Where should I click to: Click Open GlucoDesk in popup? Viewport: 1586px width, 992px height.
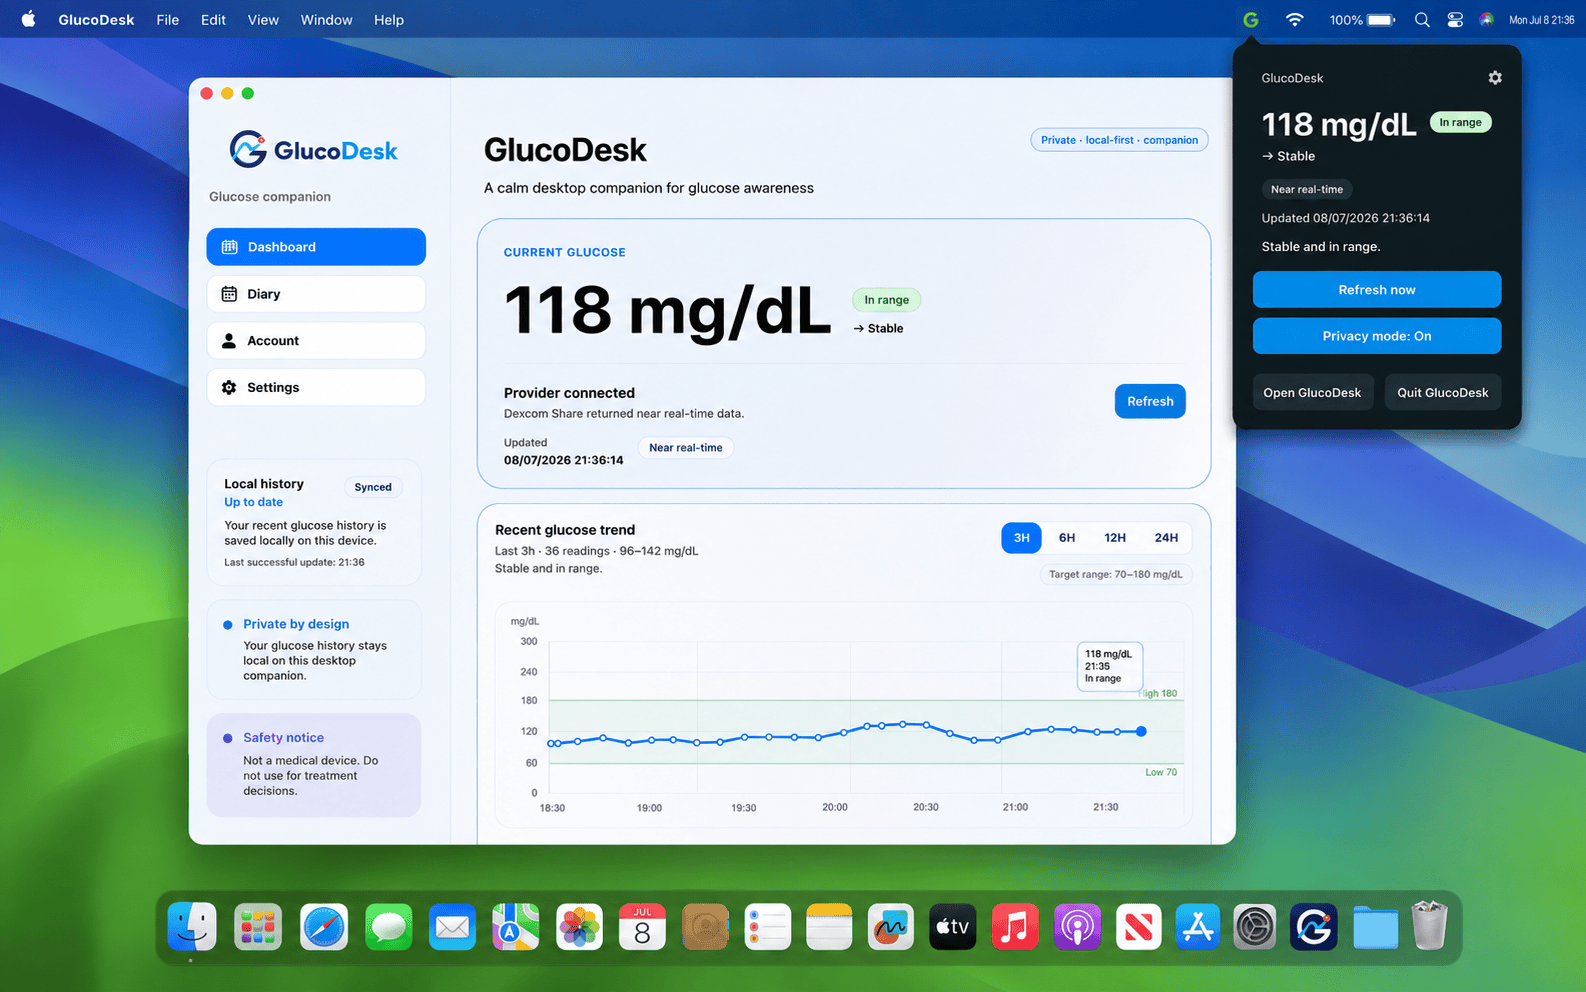click(x=1312, y=393)
